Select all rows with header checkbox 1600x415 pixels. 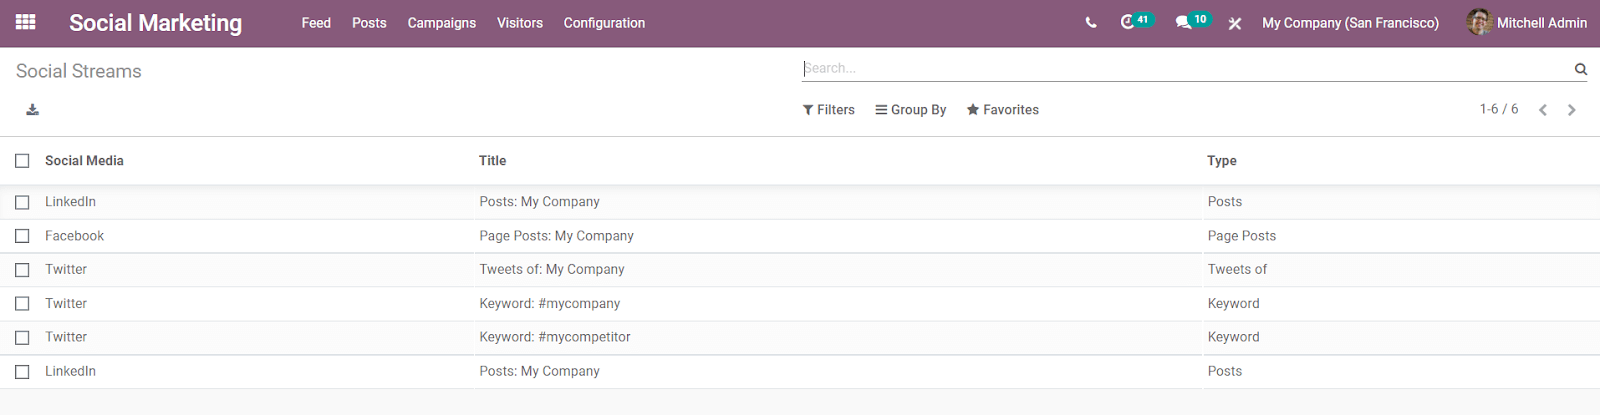(x=22, y=161)
